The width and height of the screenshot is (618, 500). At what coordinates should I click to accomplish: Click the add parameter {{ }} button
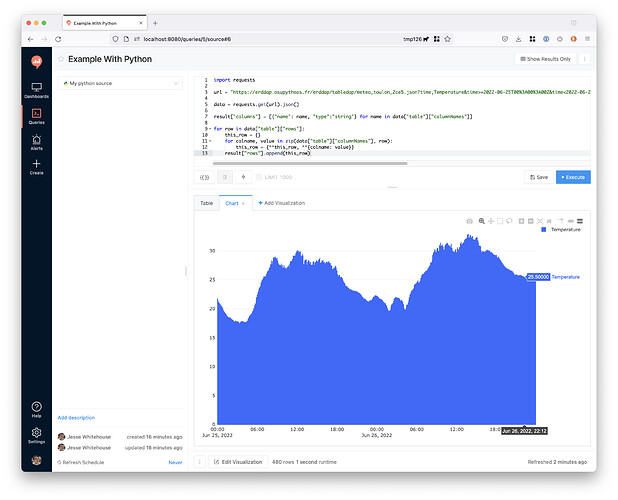204,177
